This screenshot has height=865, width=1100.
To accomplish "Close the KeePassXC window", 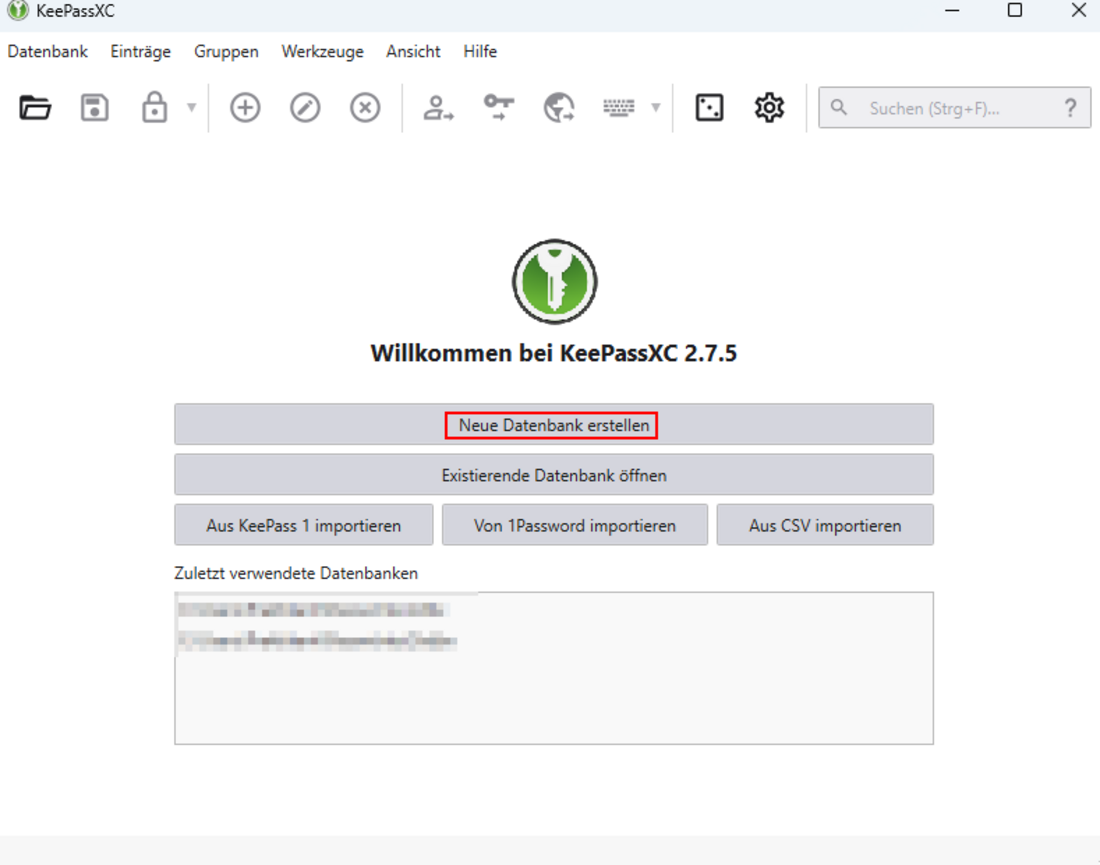I will pyautogui.click(x=1078, y=11).
